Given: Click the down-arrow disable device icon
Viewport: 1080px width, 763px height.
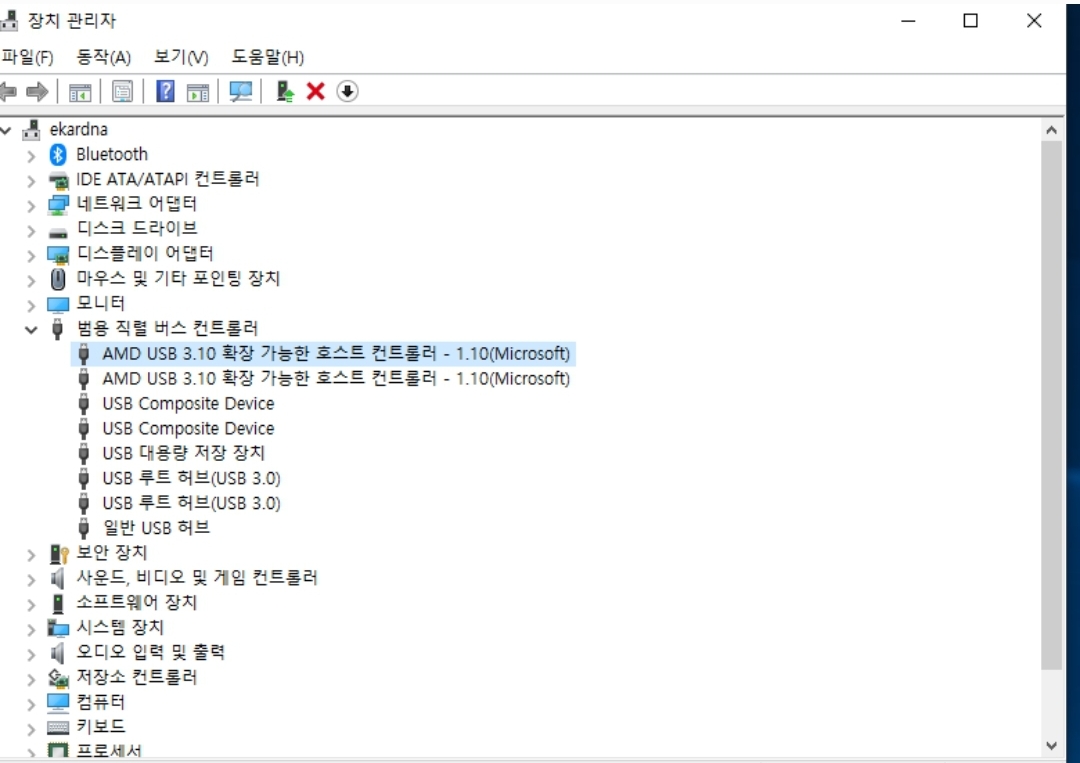Looking at the screenshot, I should (347, 92).
